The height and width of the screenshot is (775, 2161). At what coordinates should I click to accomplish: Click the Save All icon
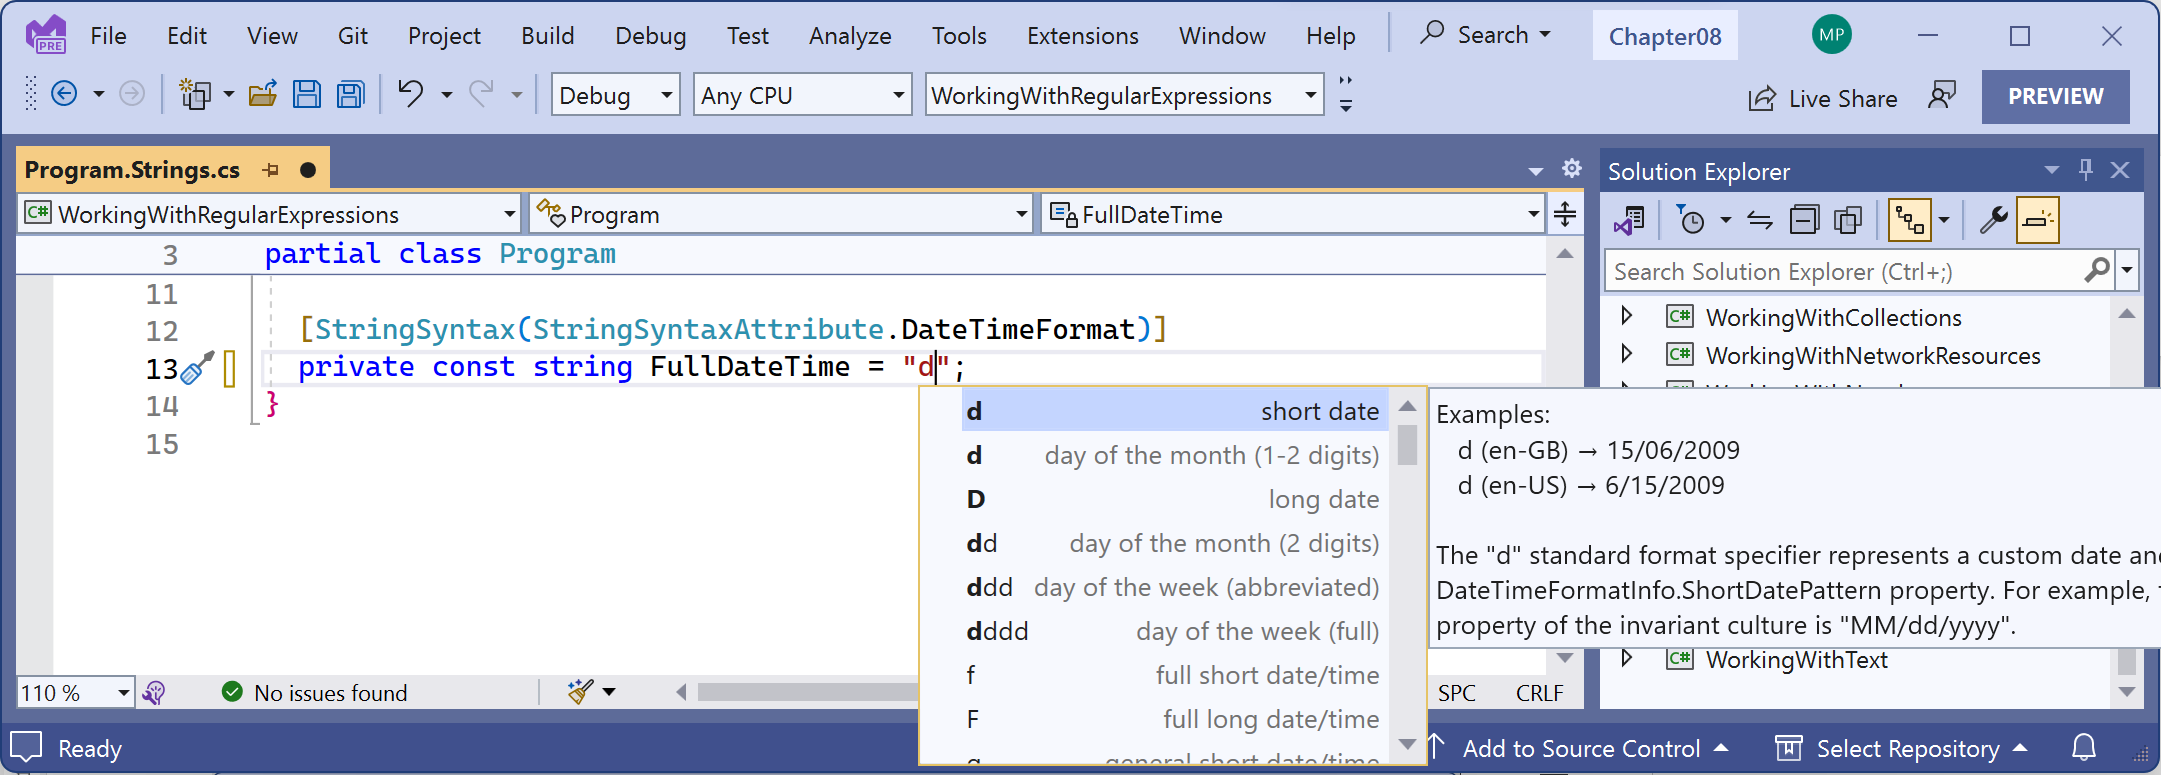(351, 95)
